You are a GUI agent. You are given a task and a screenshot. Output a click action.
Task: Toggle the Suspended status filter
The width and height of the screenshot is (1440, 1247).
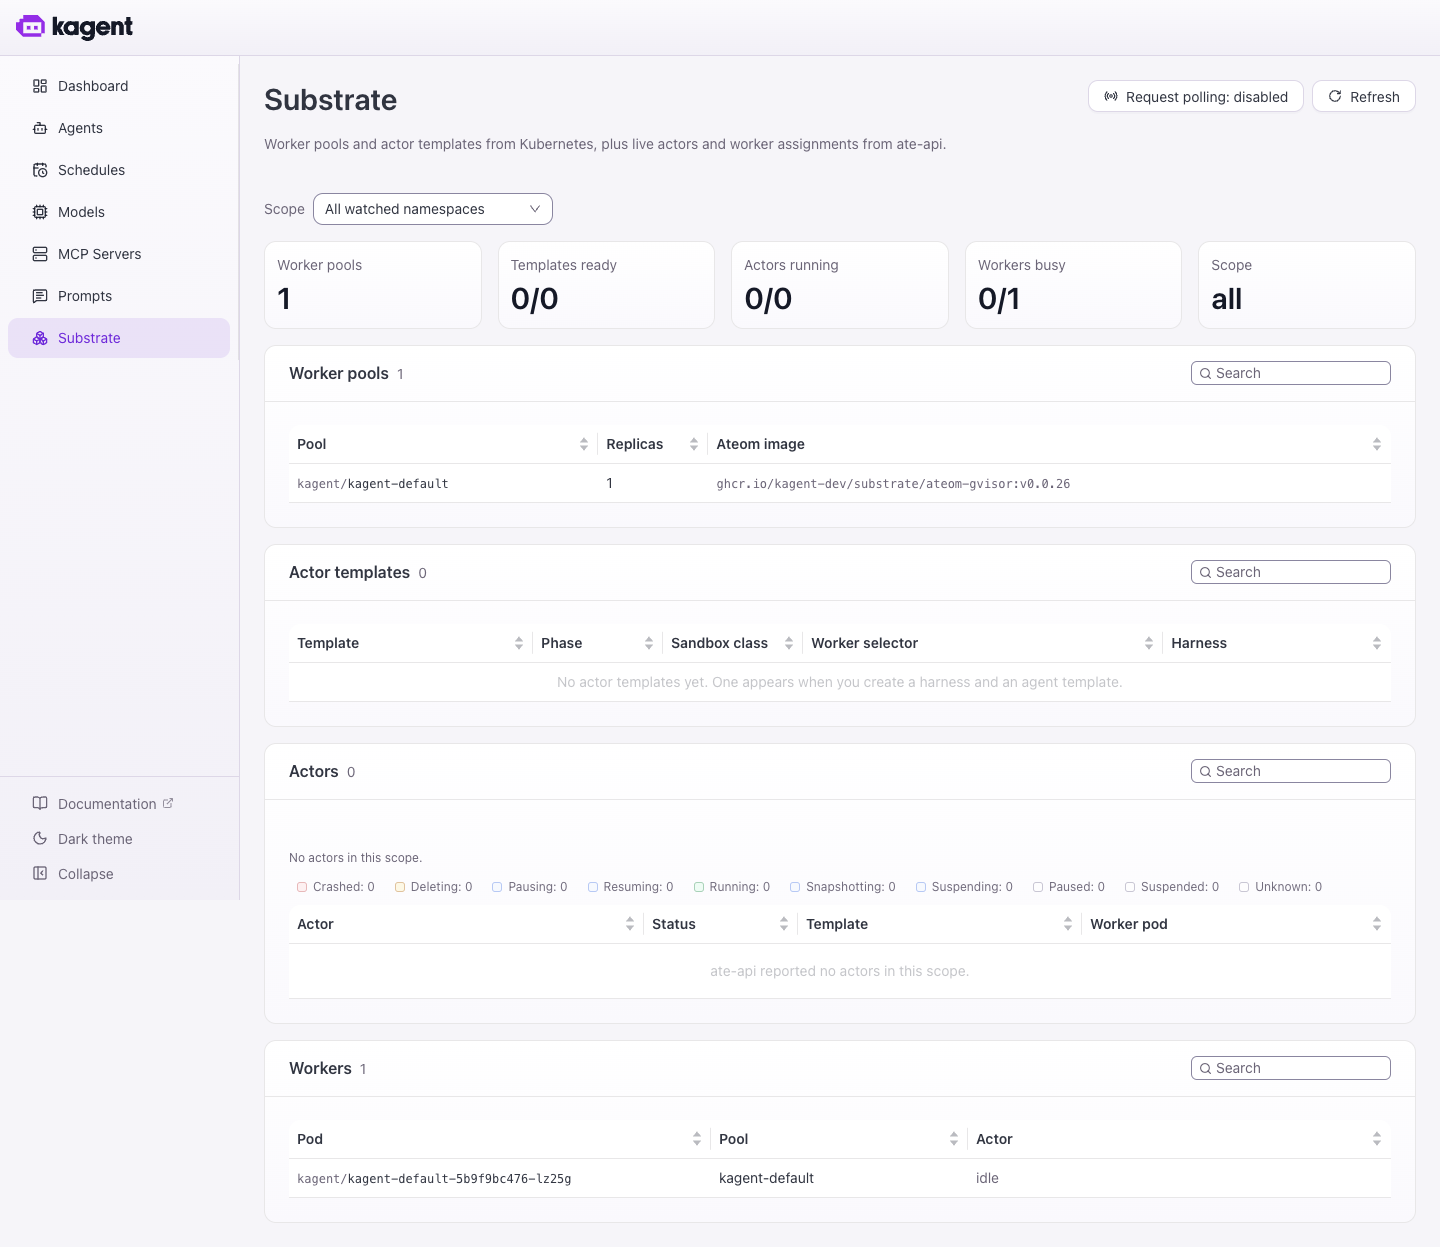pyautogui.click(x=1172, y=887)
